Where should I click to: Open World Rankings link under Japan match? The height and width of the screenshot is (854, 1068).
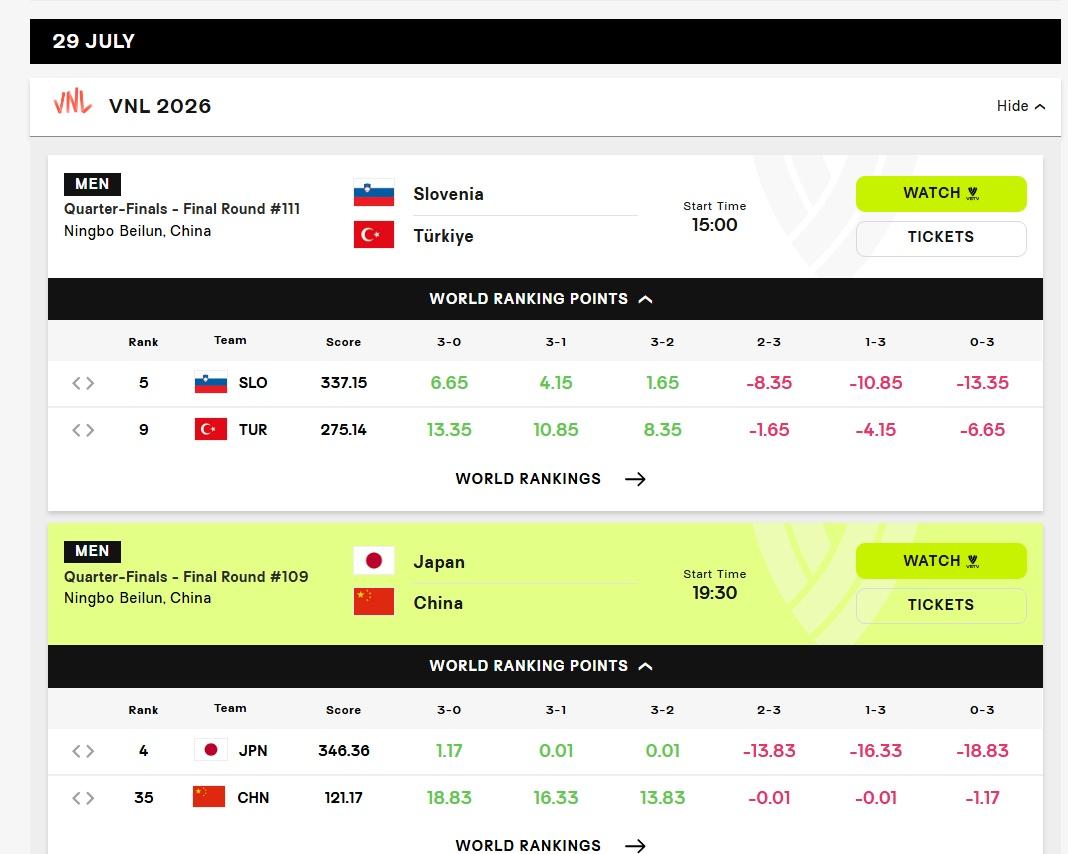coord(550,845)
